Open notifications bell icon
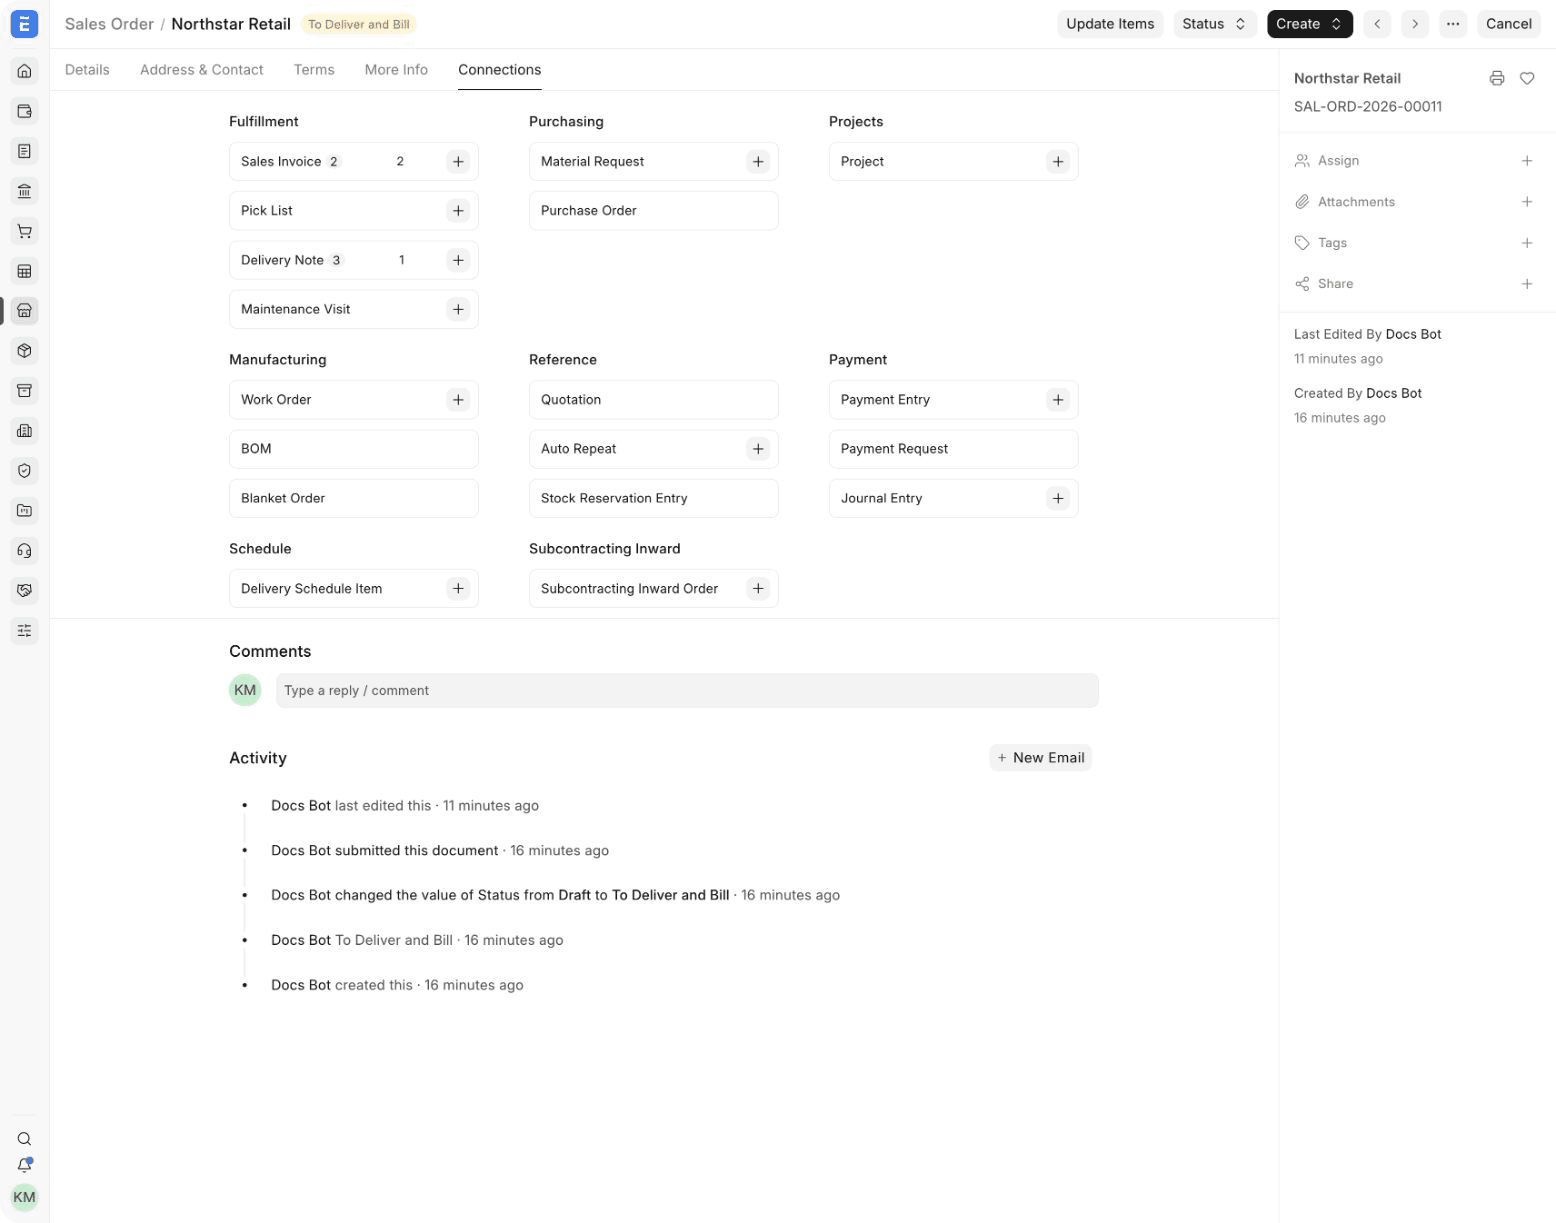This screenshot has height=1223, width=1556. click(x=24, y=1165)
